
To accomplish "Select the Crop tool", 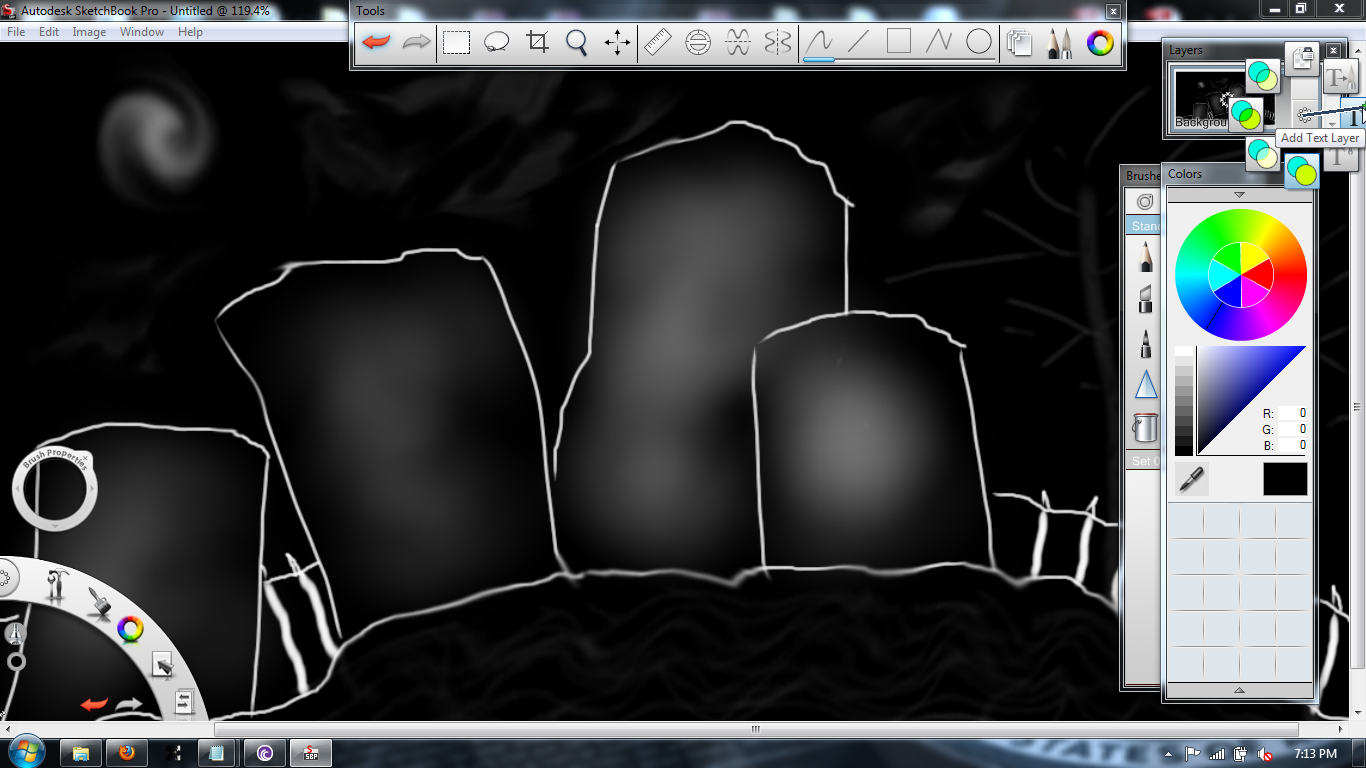I will coord(538,42).
